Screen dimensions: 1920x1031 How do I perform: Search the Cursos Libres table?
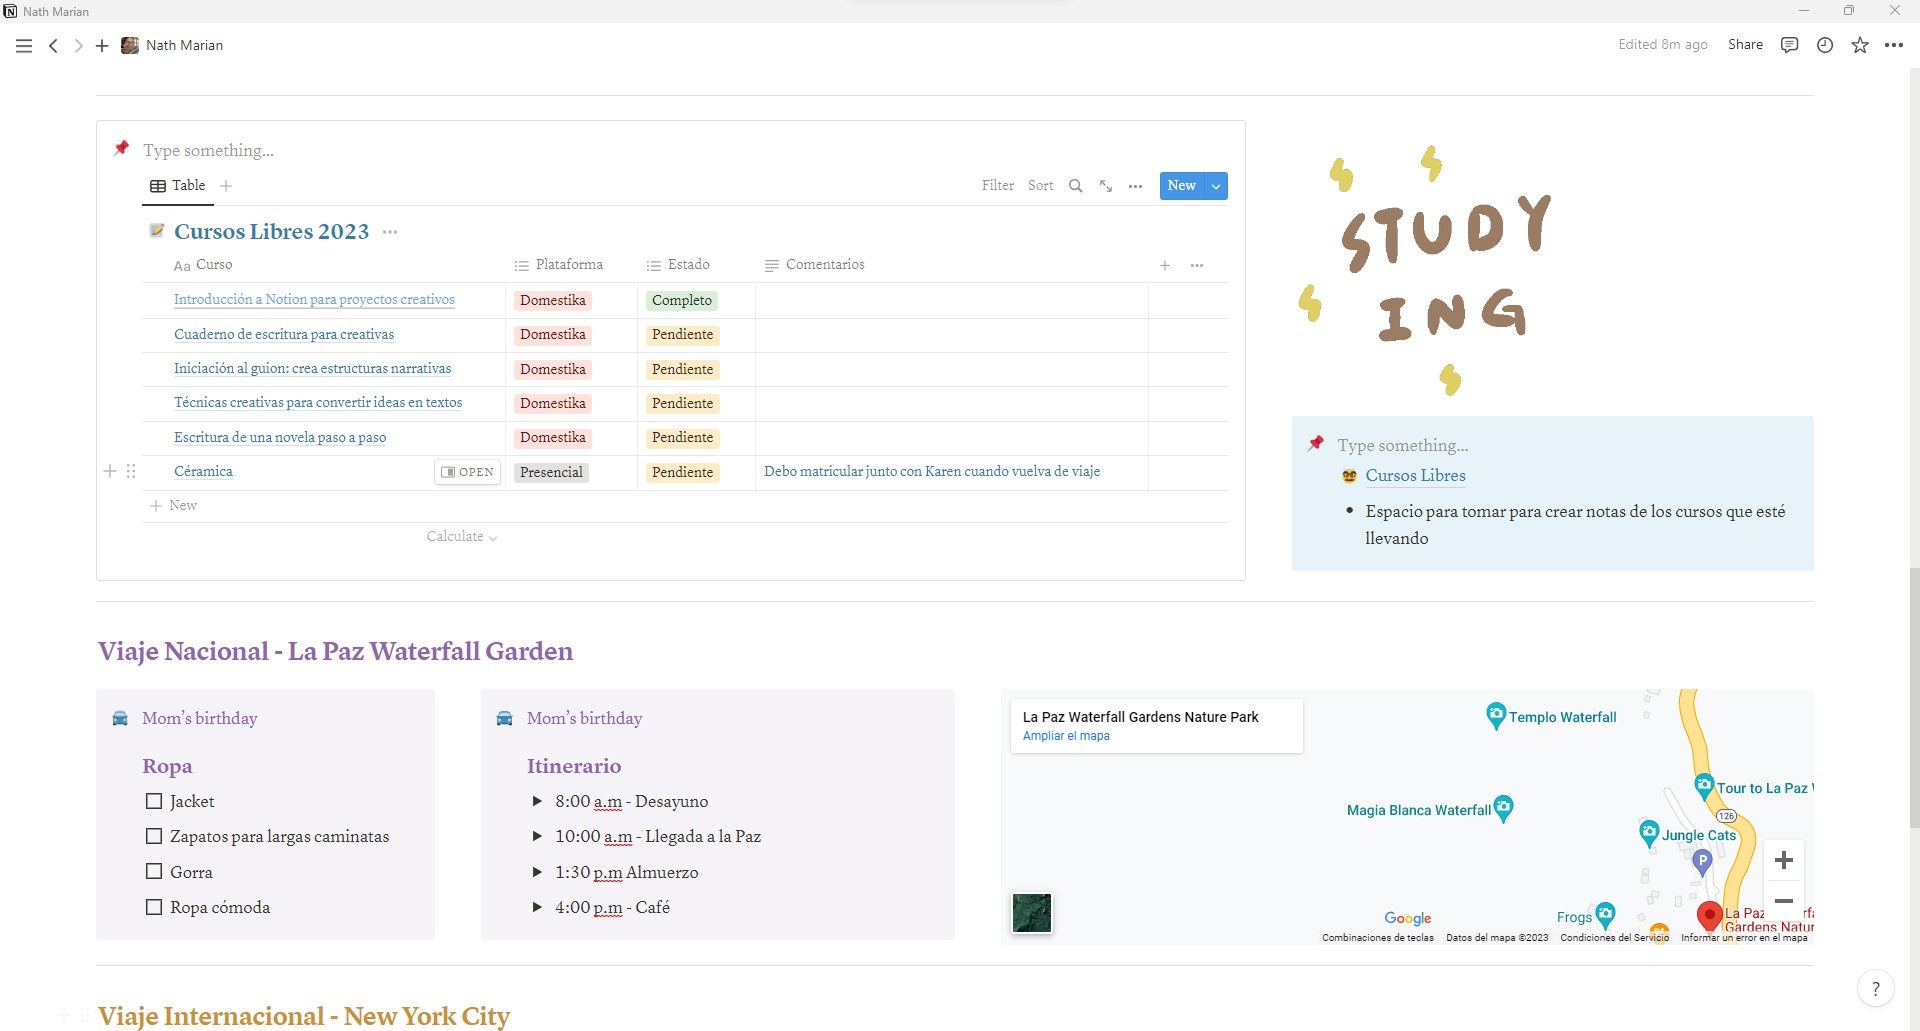(x=1076, y=186)
